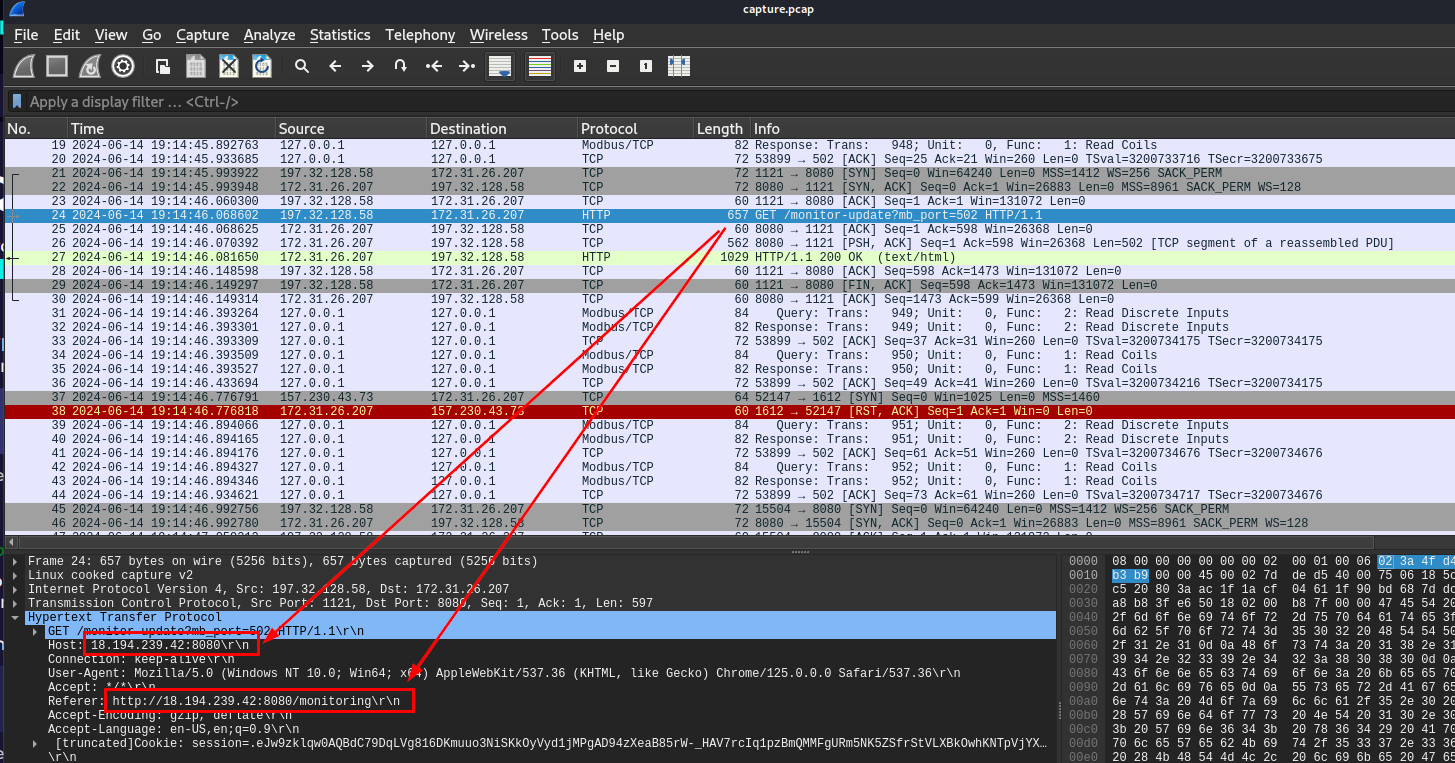This screenshot has height=763, width=1455.
Task: Jump to the last packet
Action: [467, 67]
